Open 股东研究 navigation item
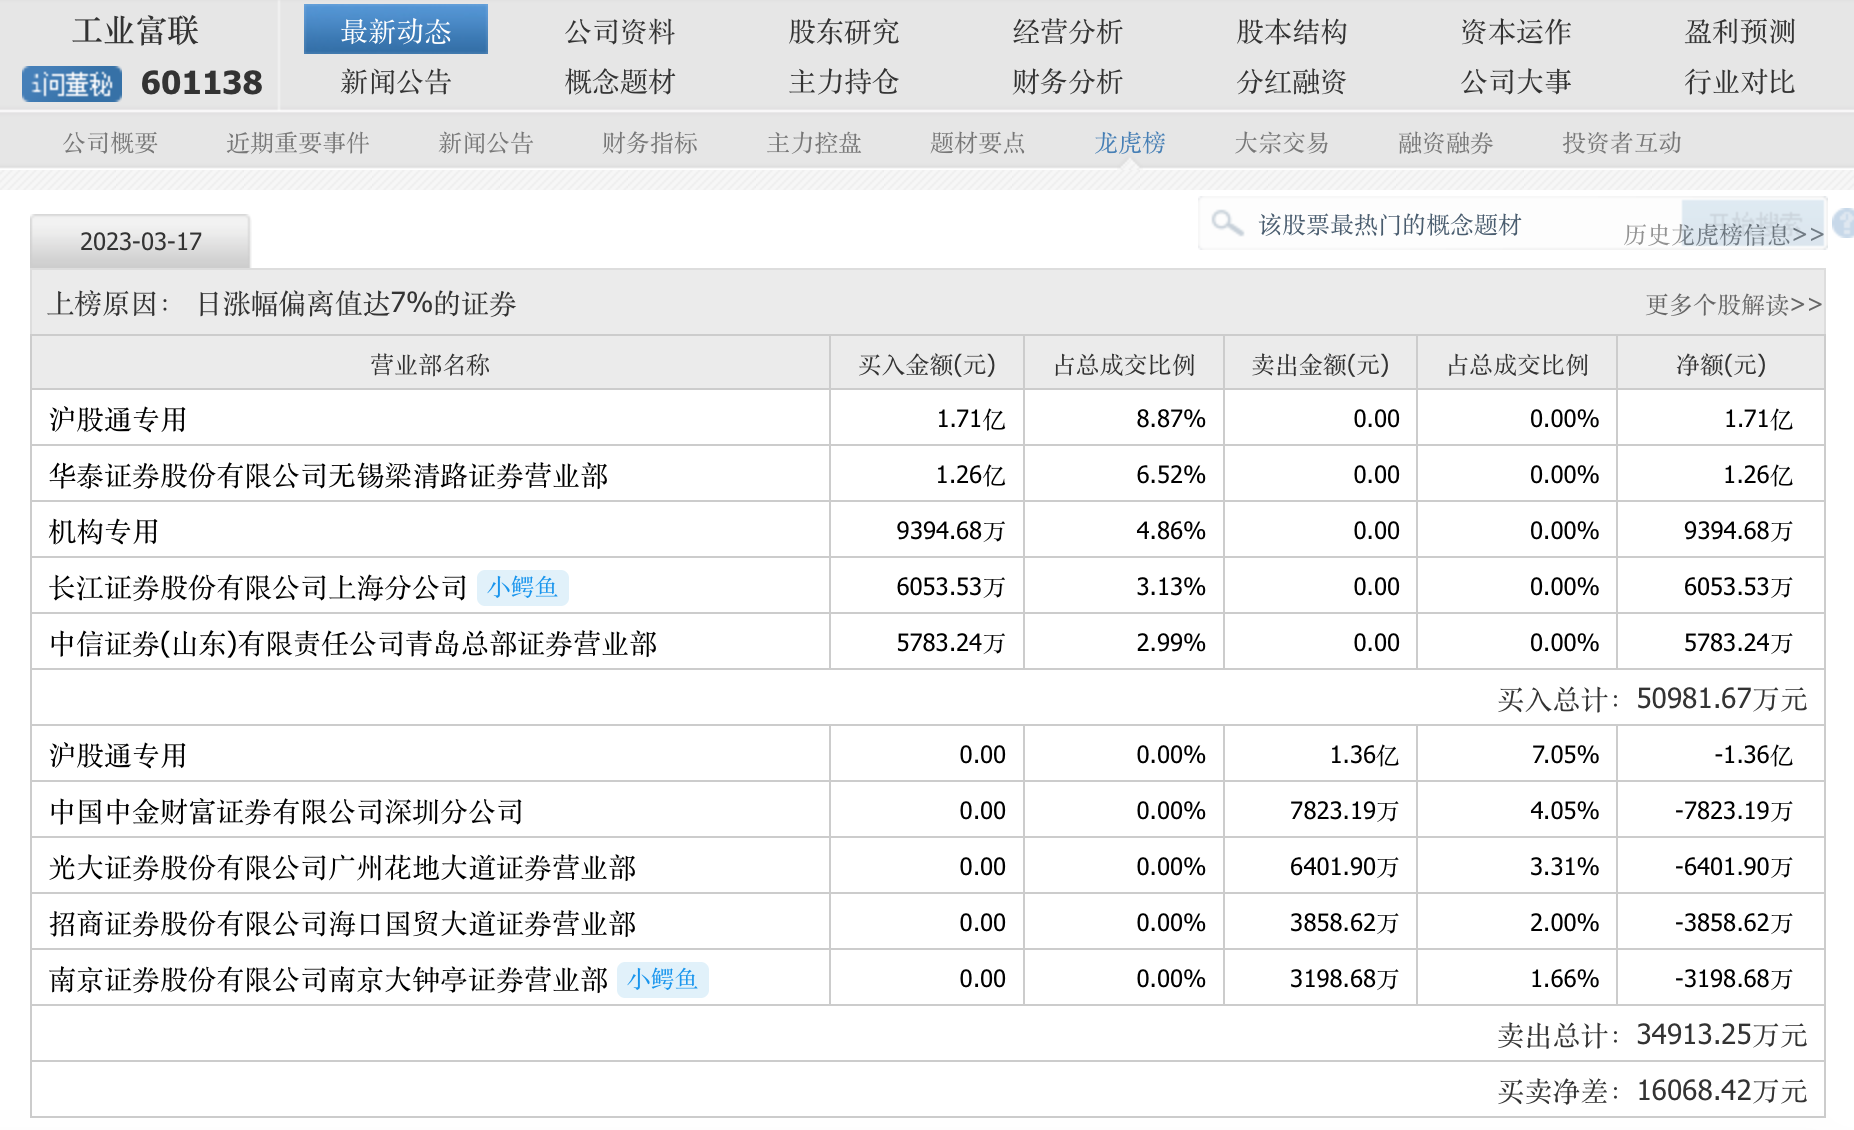The image size is (1854, 1130). pyautogui.click(x=843, y=31)
